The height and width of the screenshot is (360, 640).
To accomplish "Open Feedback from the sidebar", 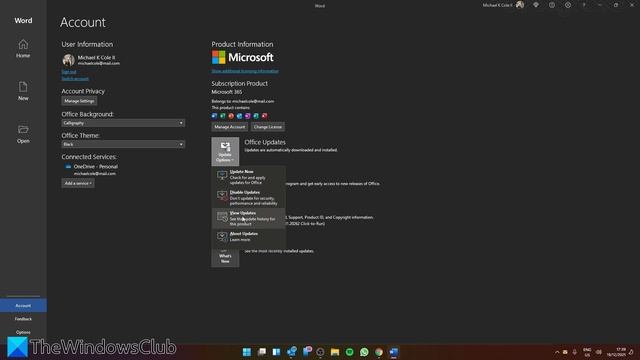I will coord(23,319).
